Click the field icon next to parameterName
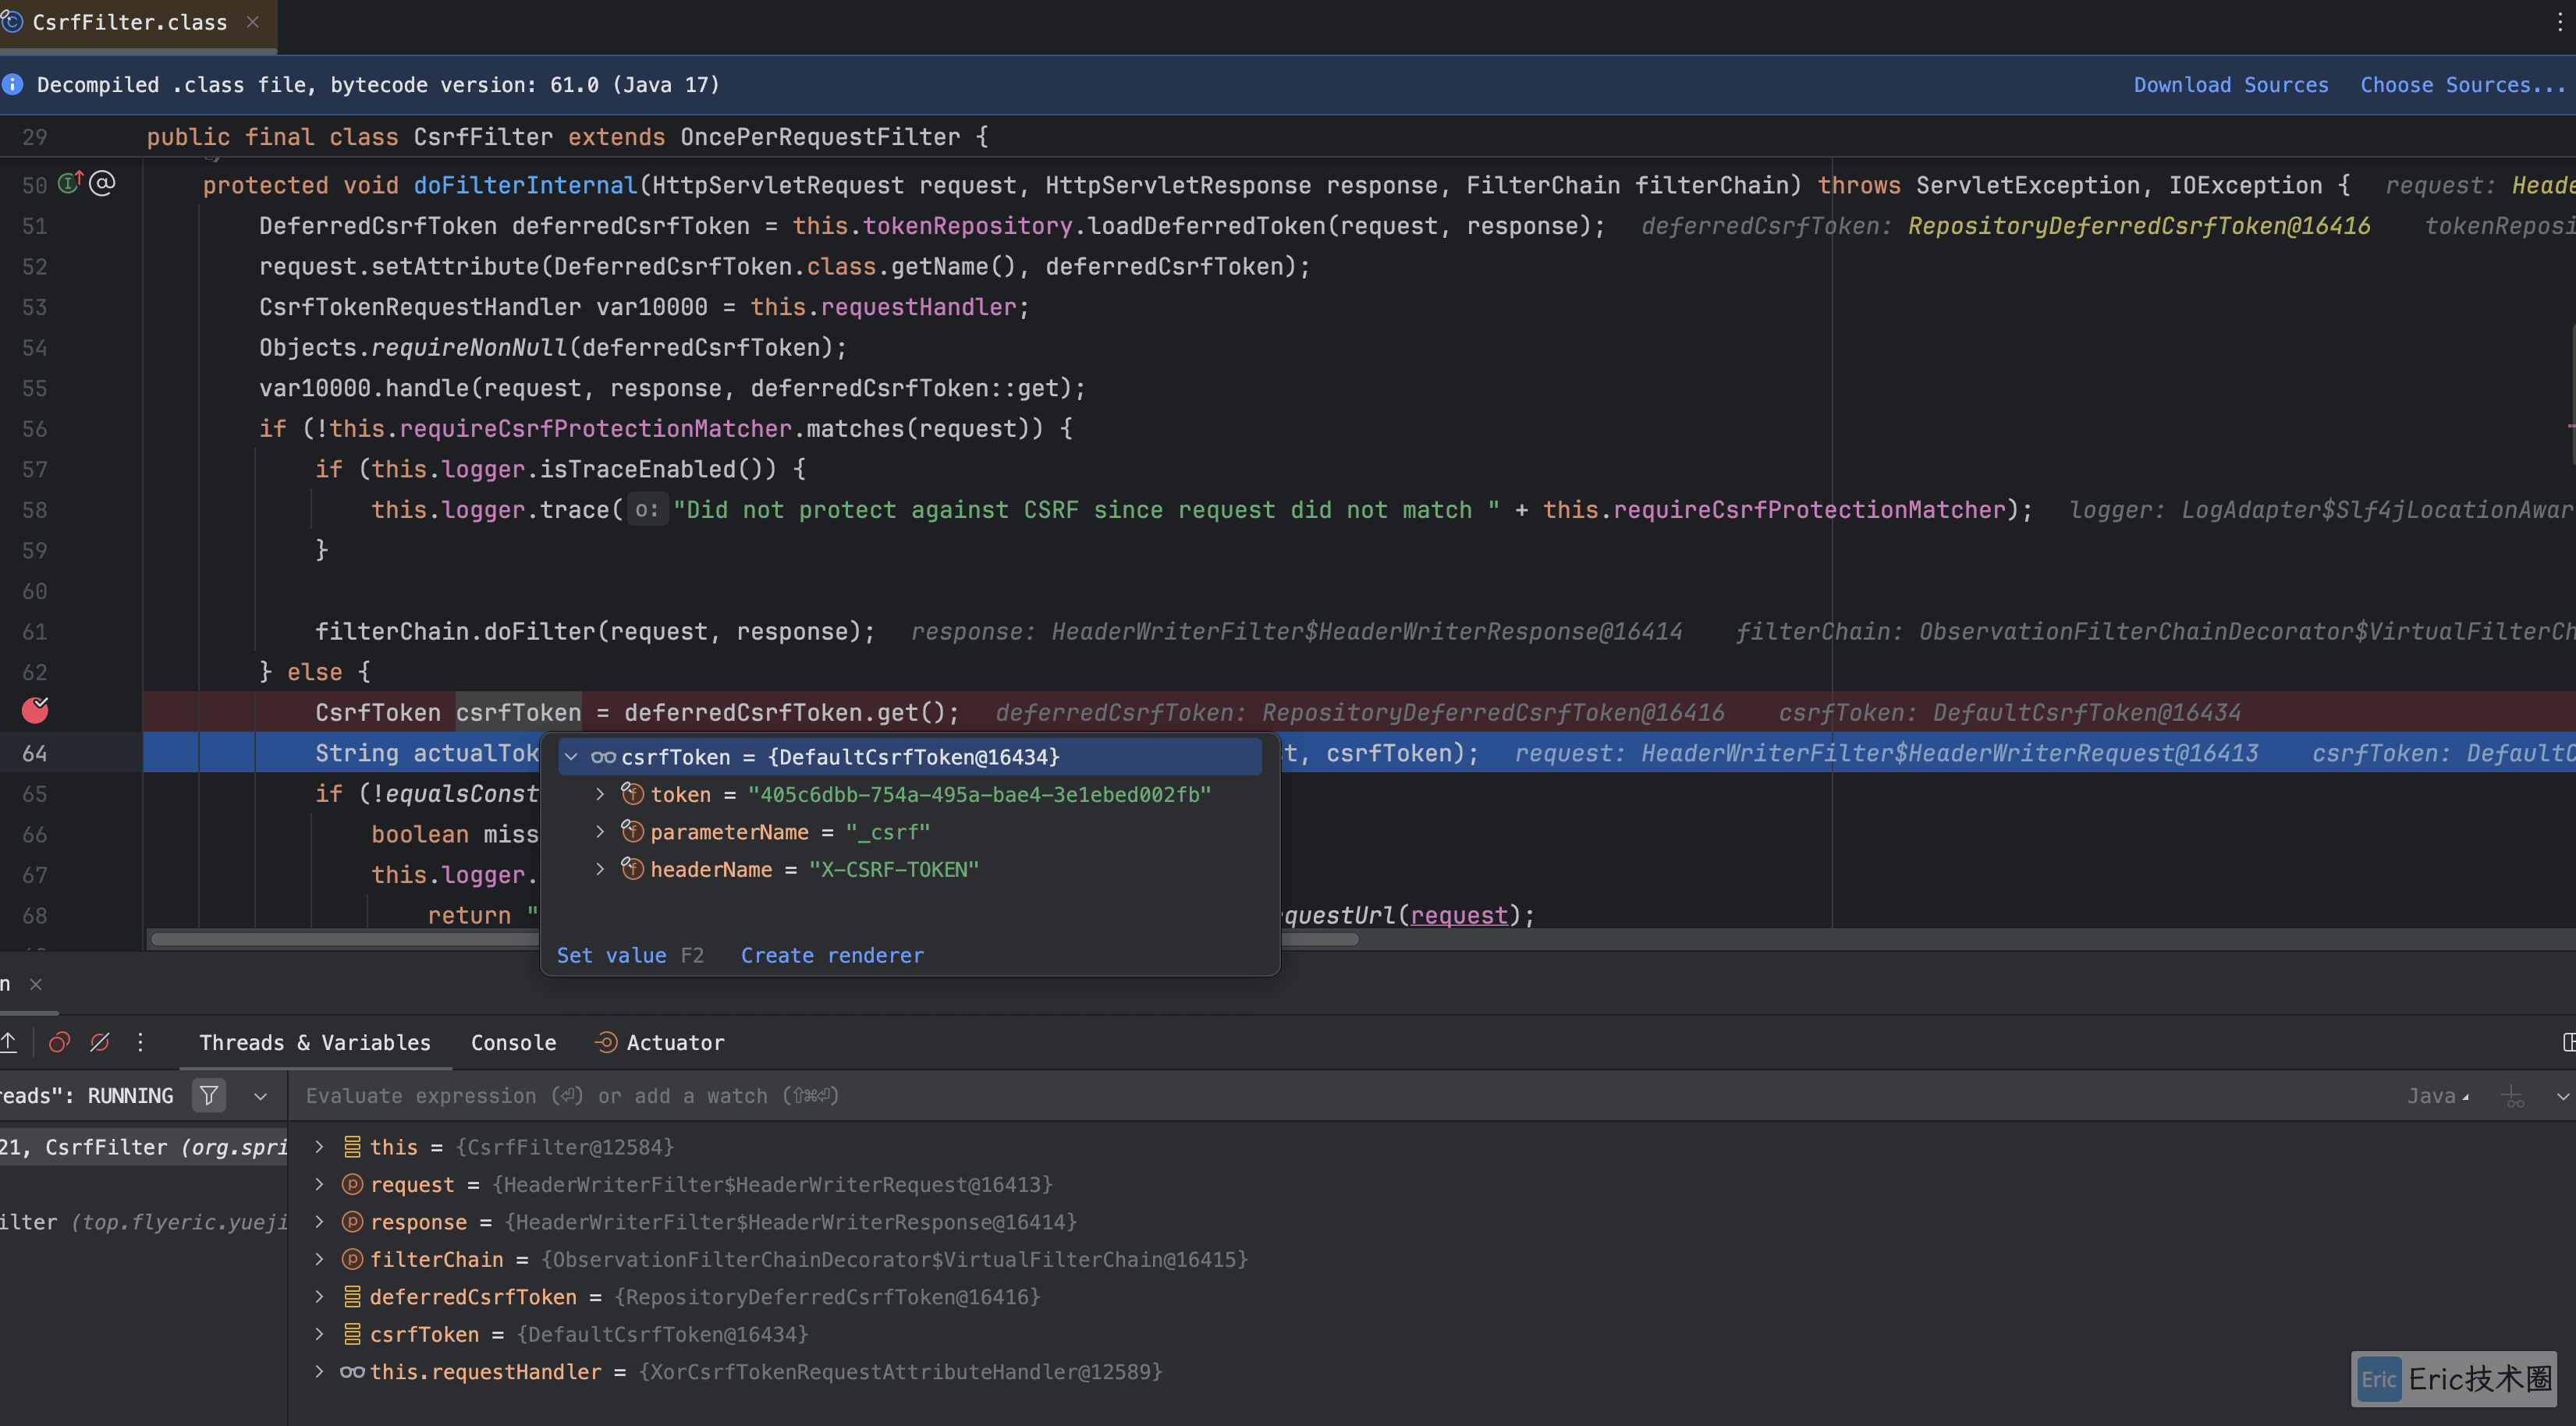 pos(632,831)
